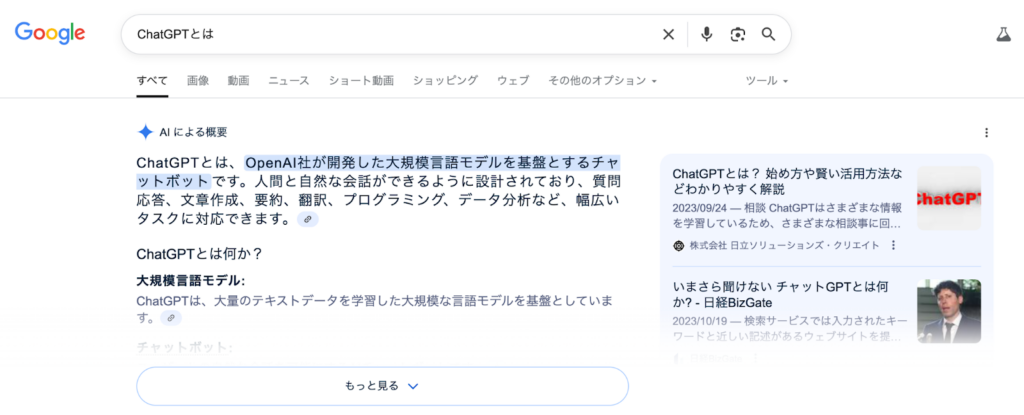This screenshot has height=415, width=1024.
Task: Click the ChatGPTとは何か？ heading
Action: [199, 254]
